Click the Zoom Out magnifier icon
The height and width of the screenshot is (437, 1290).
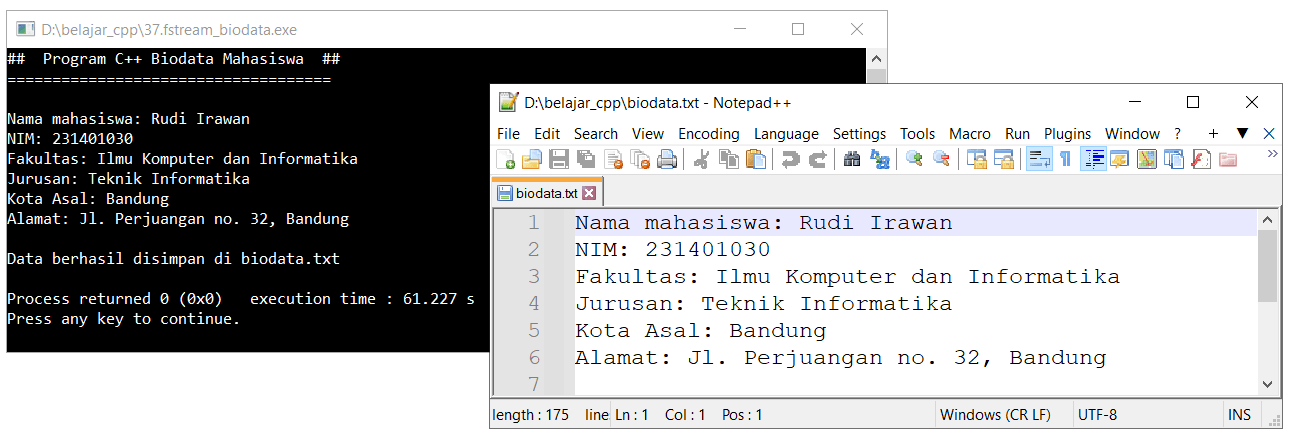[941, 159]
